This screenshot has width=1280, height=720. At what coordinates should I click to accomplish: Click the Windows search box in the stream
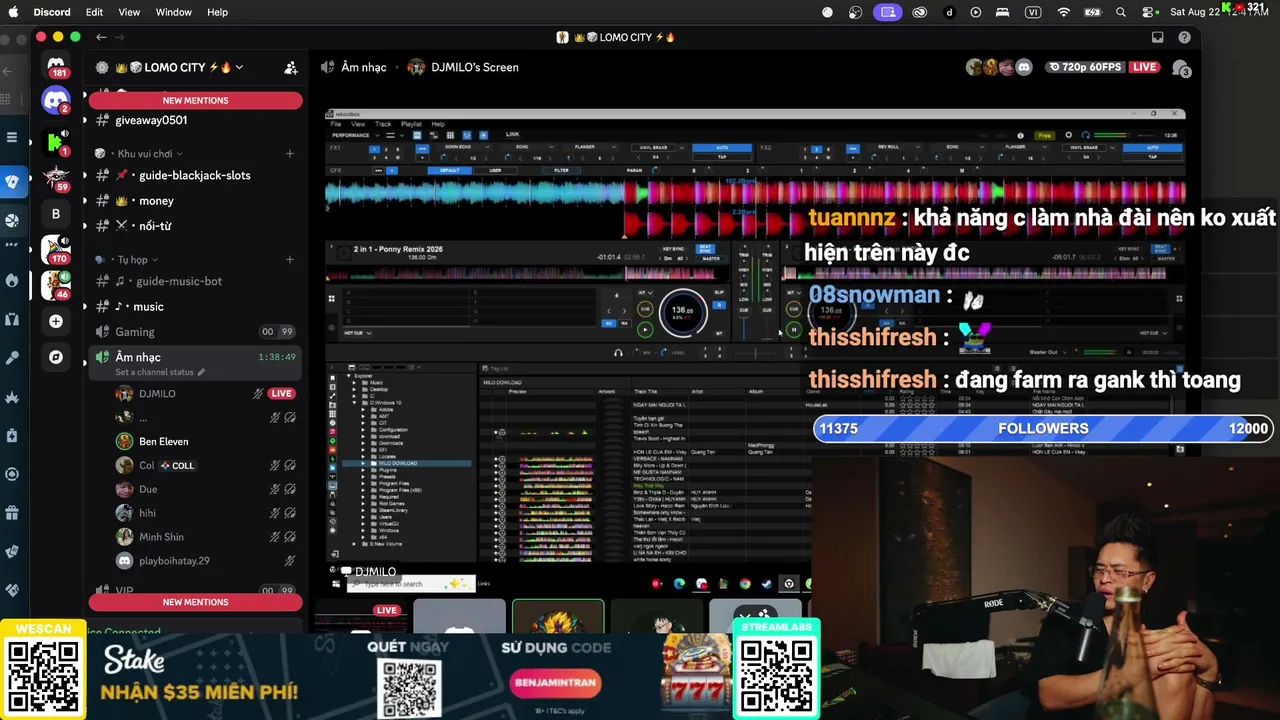(x=410, y=584)
